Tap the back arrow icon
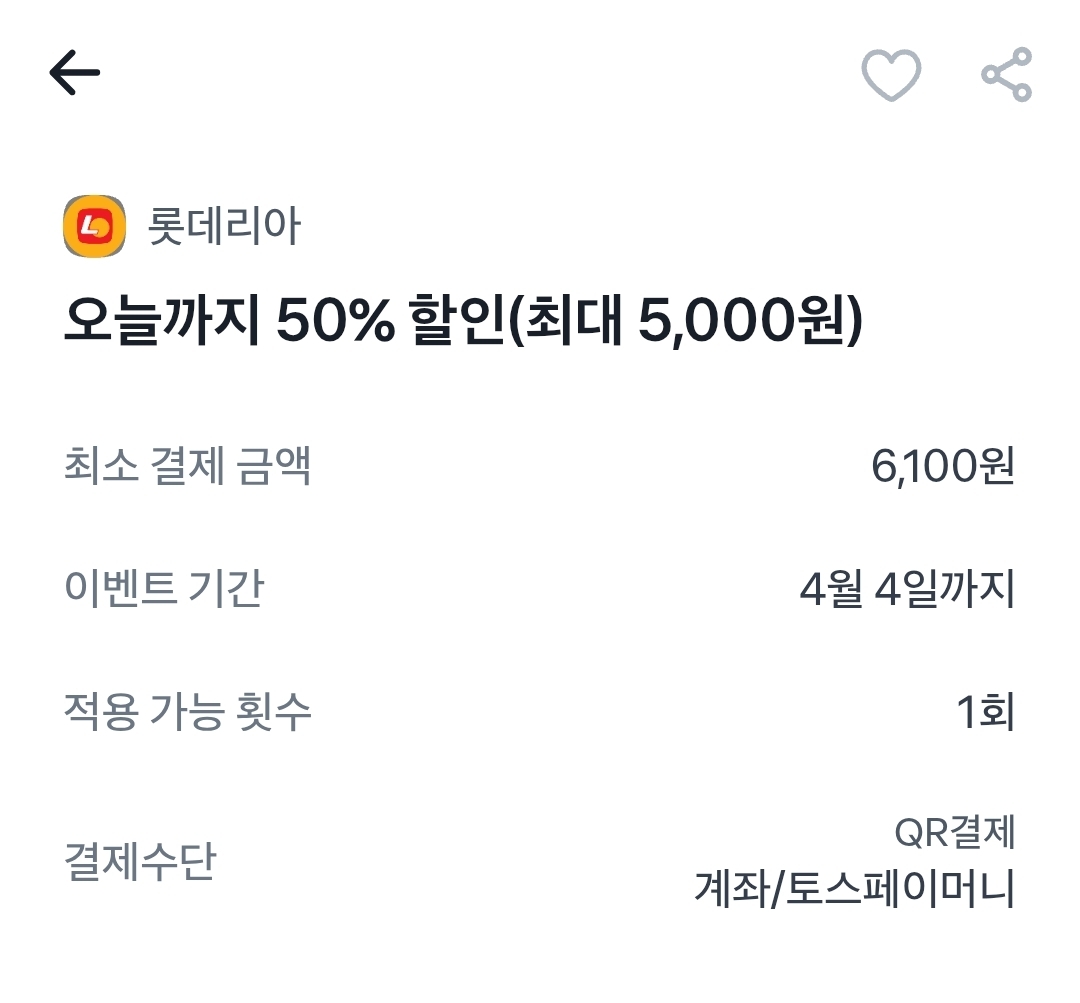This screenshot has height=1003, width=1080. pyautogui.click(x=75, y=72)
